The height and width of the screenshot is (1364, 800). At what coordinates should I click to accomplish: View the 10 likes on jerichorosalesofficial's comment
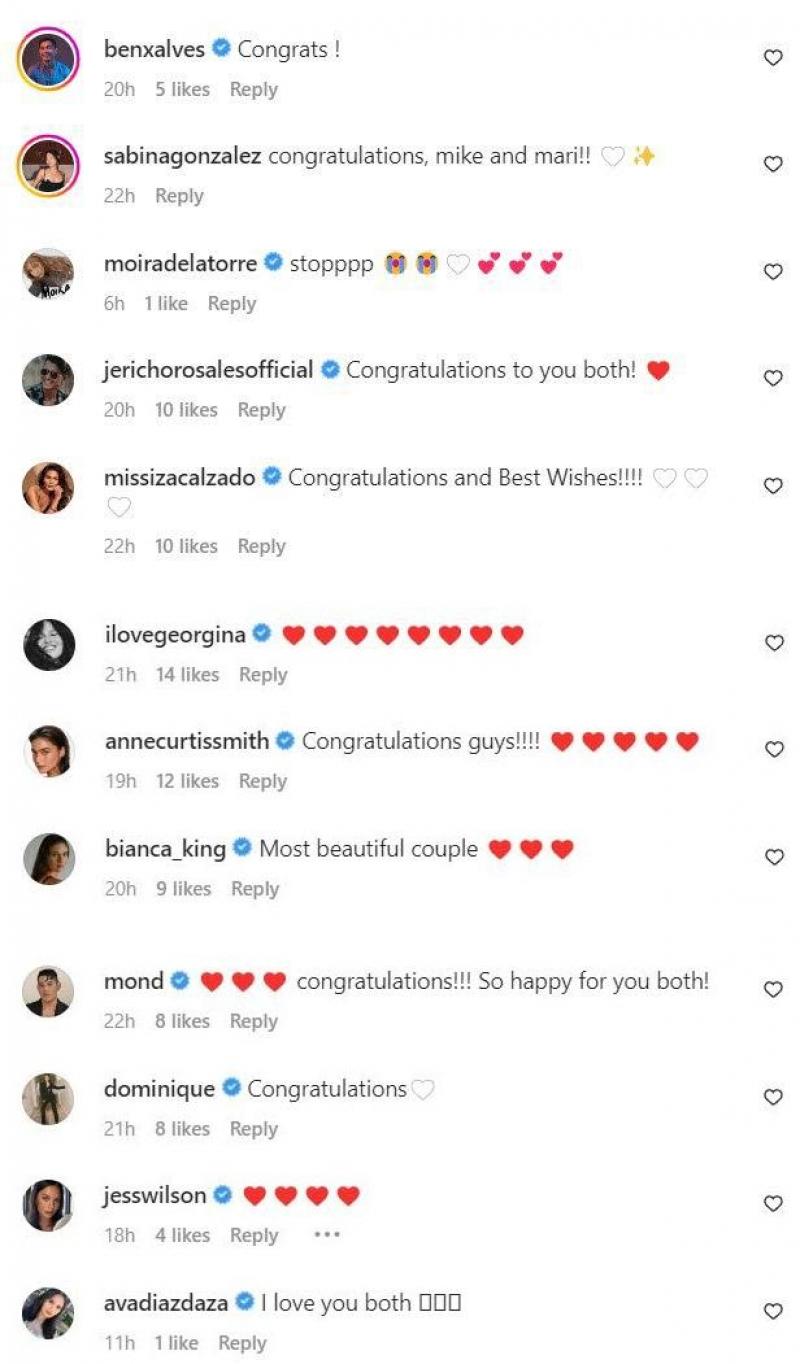tap(186, 410)
